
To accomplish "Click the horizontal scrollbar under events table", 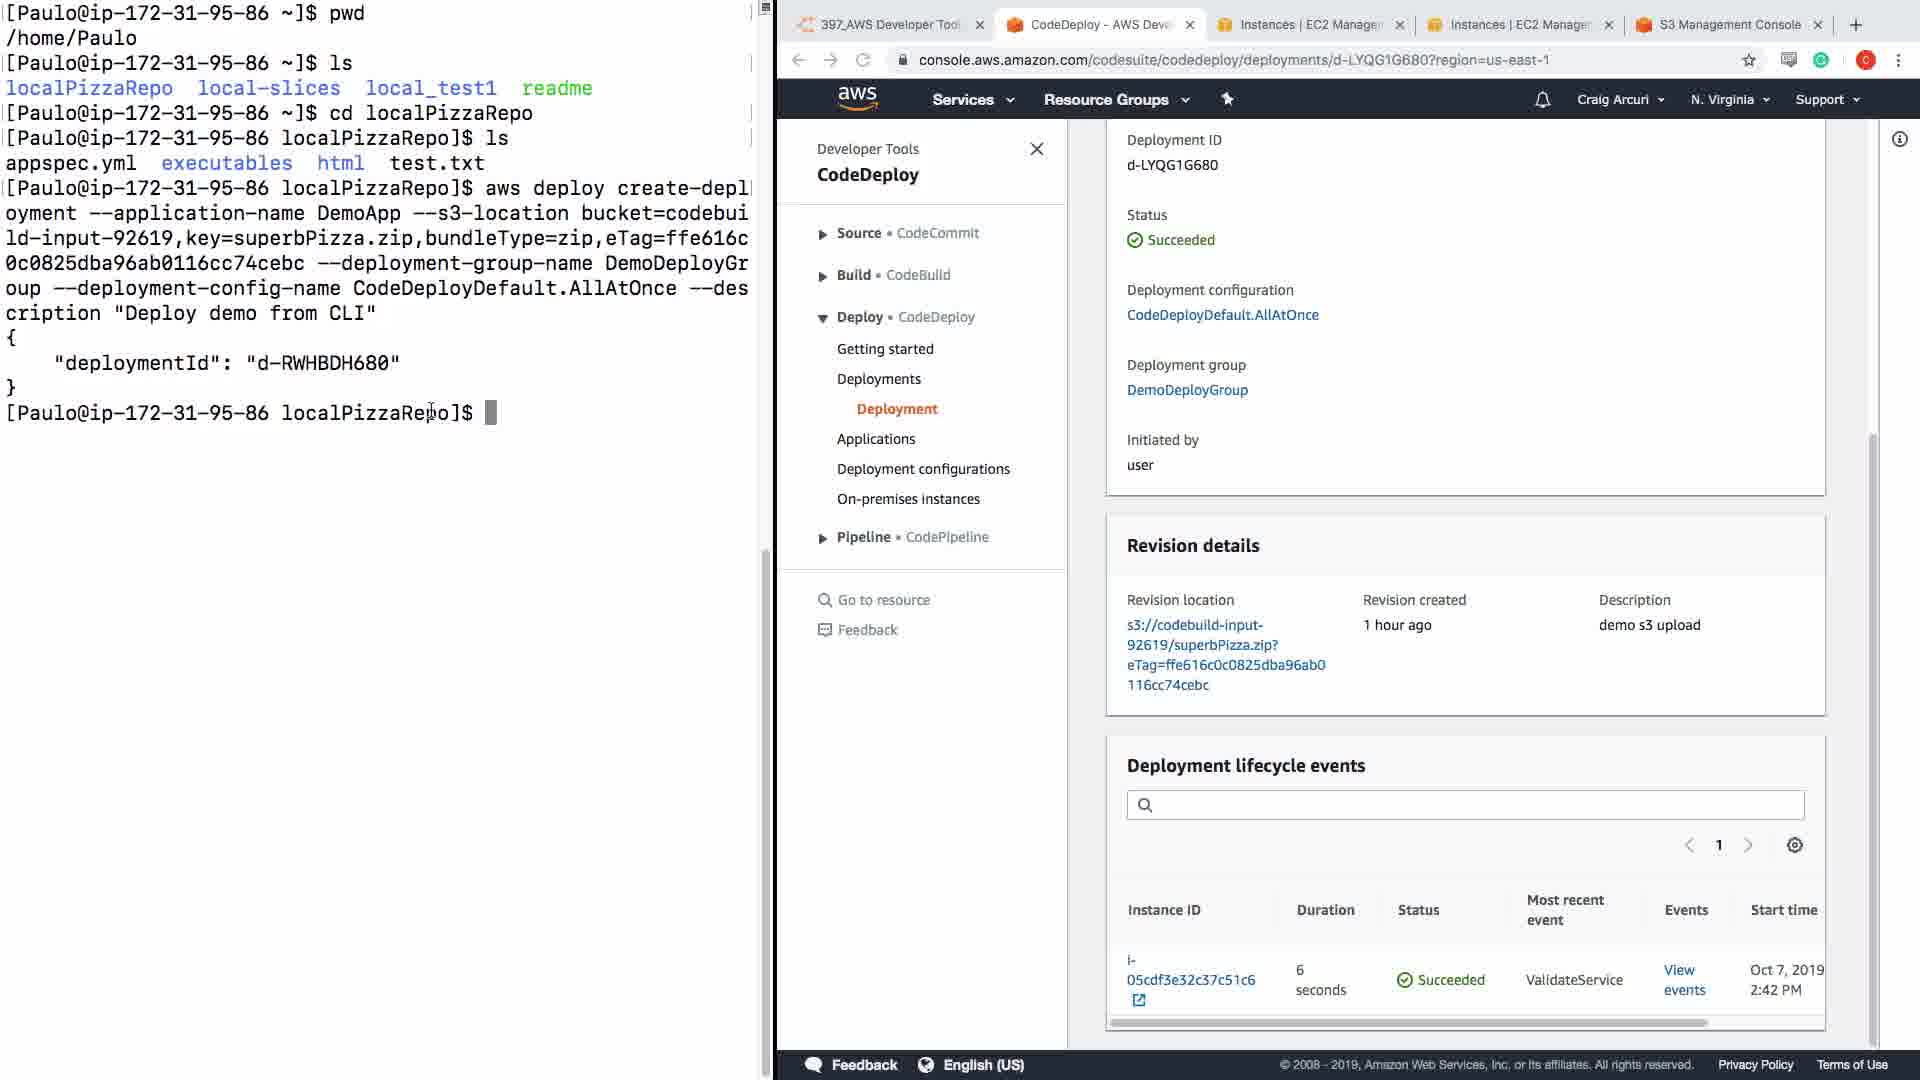I will (x=1408, y=1023).
